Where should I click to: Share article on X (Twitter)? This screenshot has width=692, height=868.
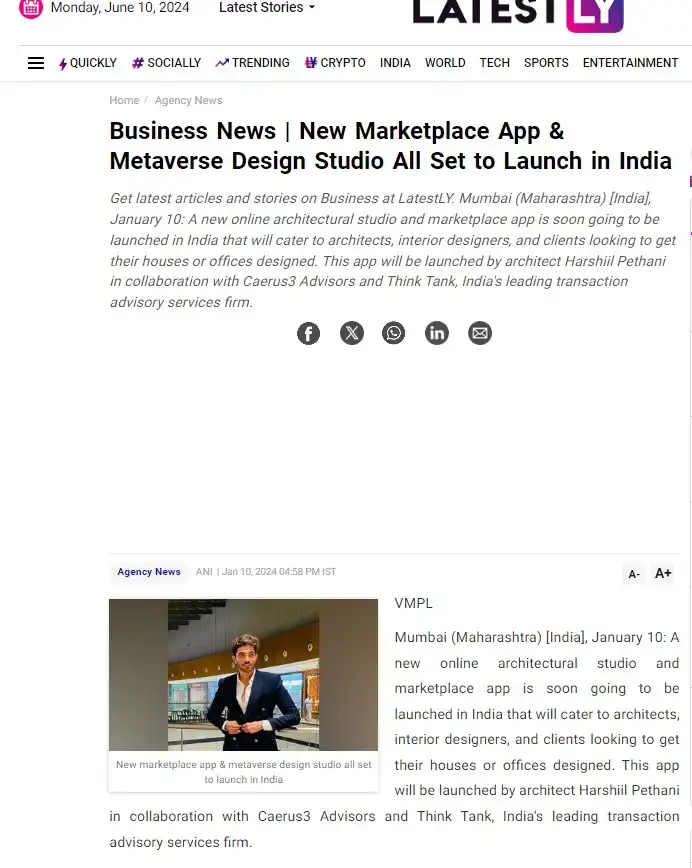[352, 333]
